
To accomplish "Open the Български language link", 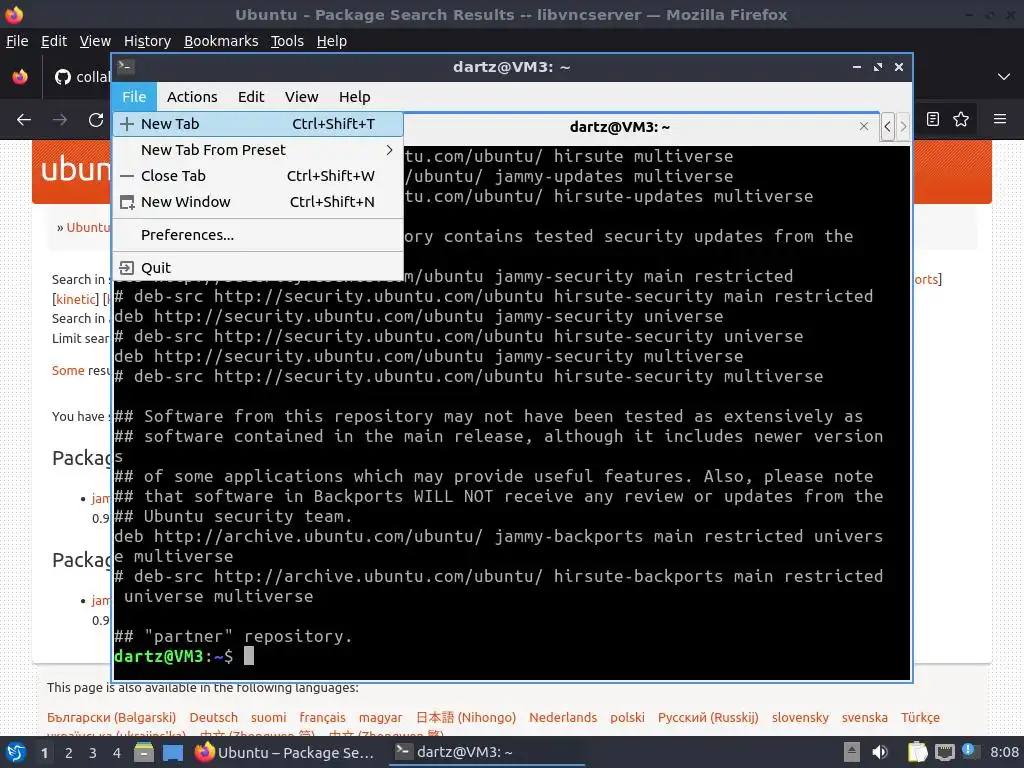I will point(112,718).
